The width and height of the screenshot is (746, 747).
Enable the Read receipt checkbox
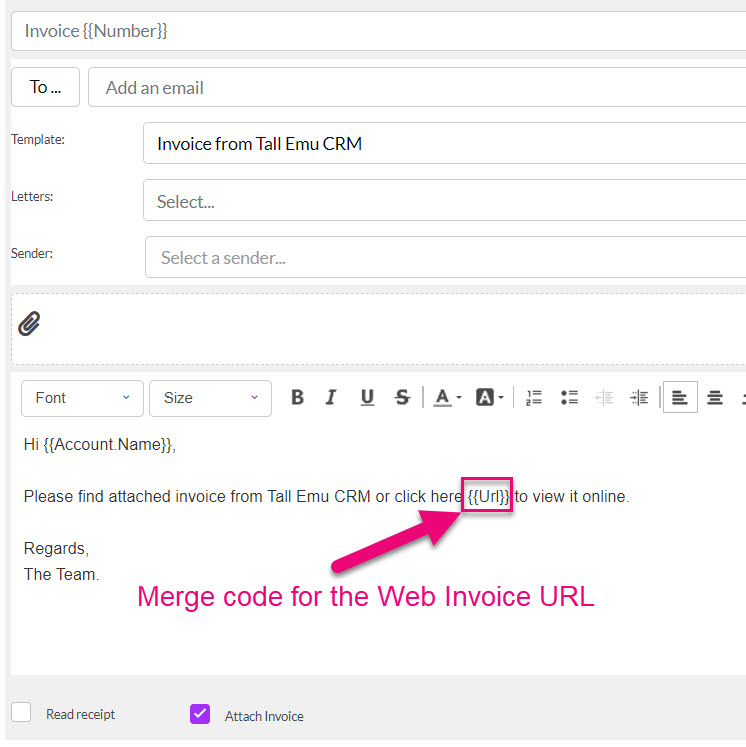(x=21, y=713)
